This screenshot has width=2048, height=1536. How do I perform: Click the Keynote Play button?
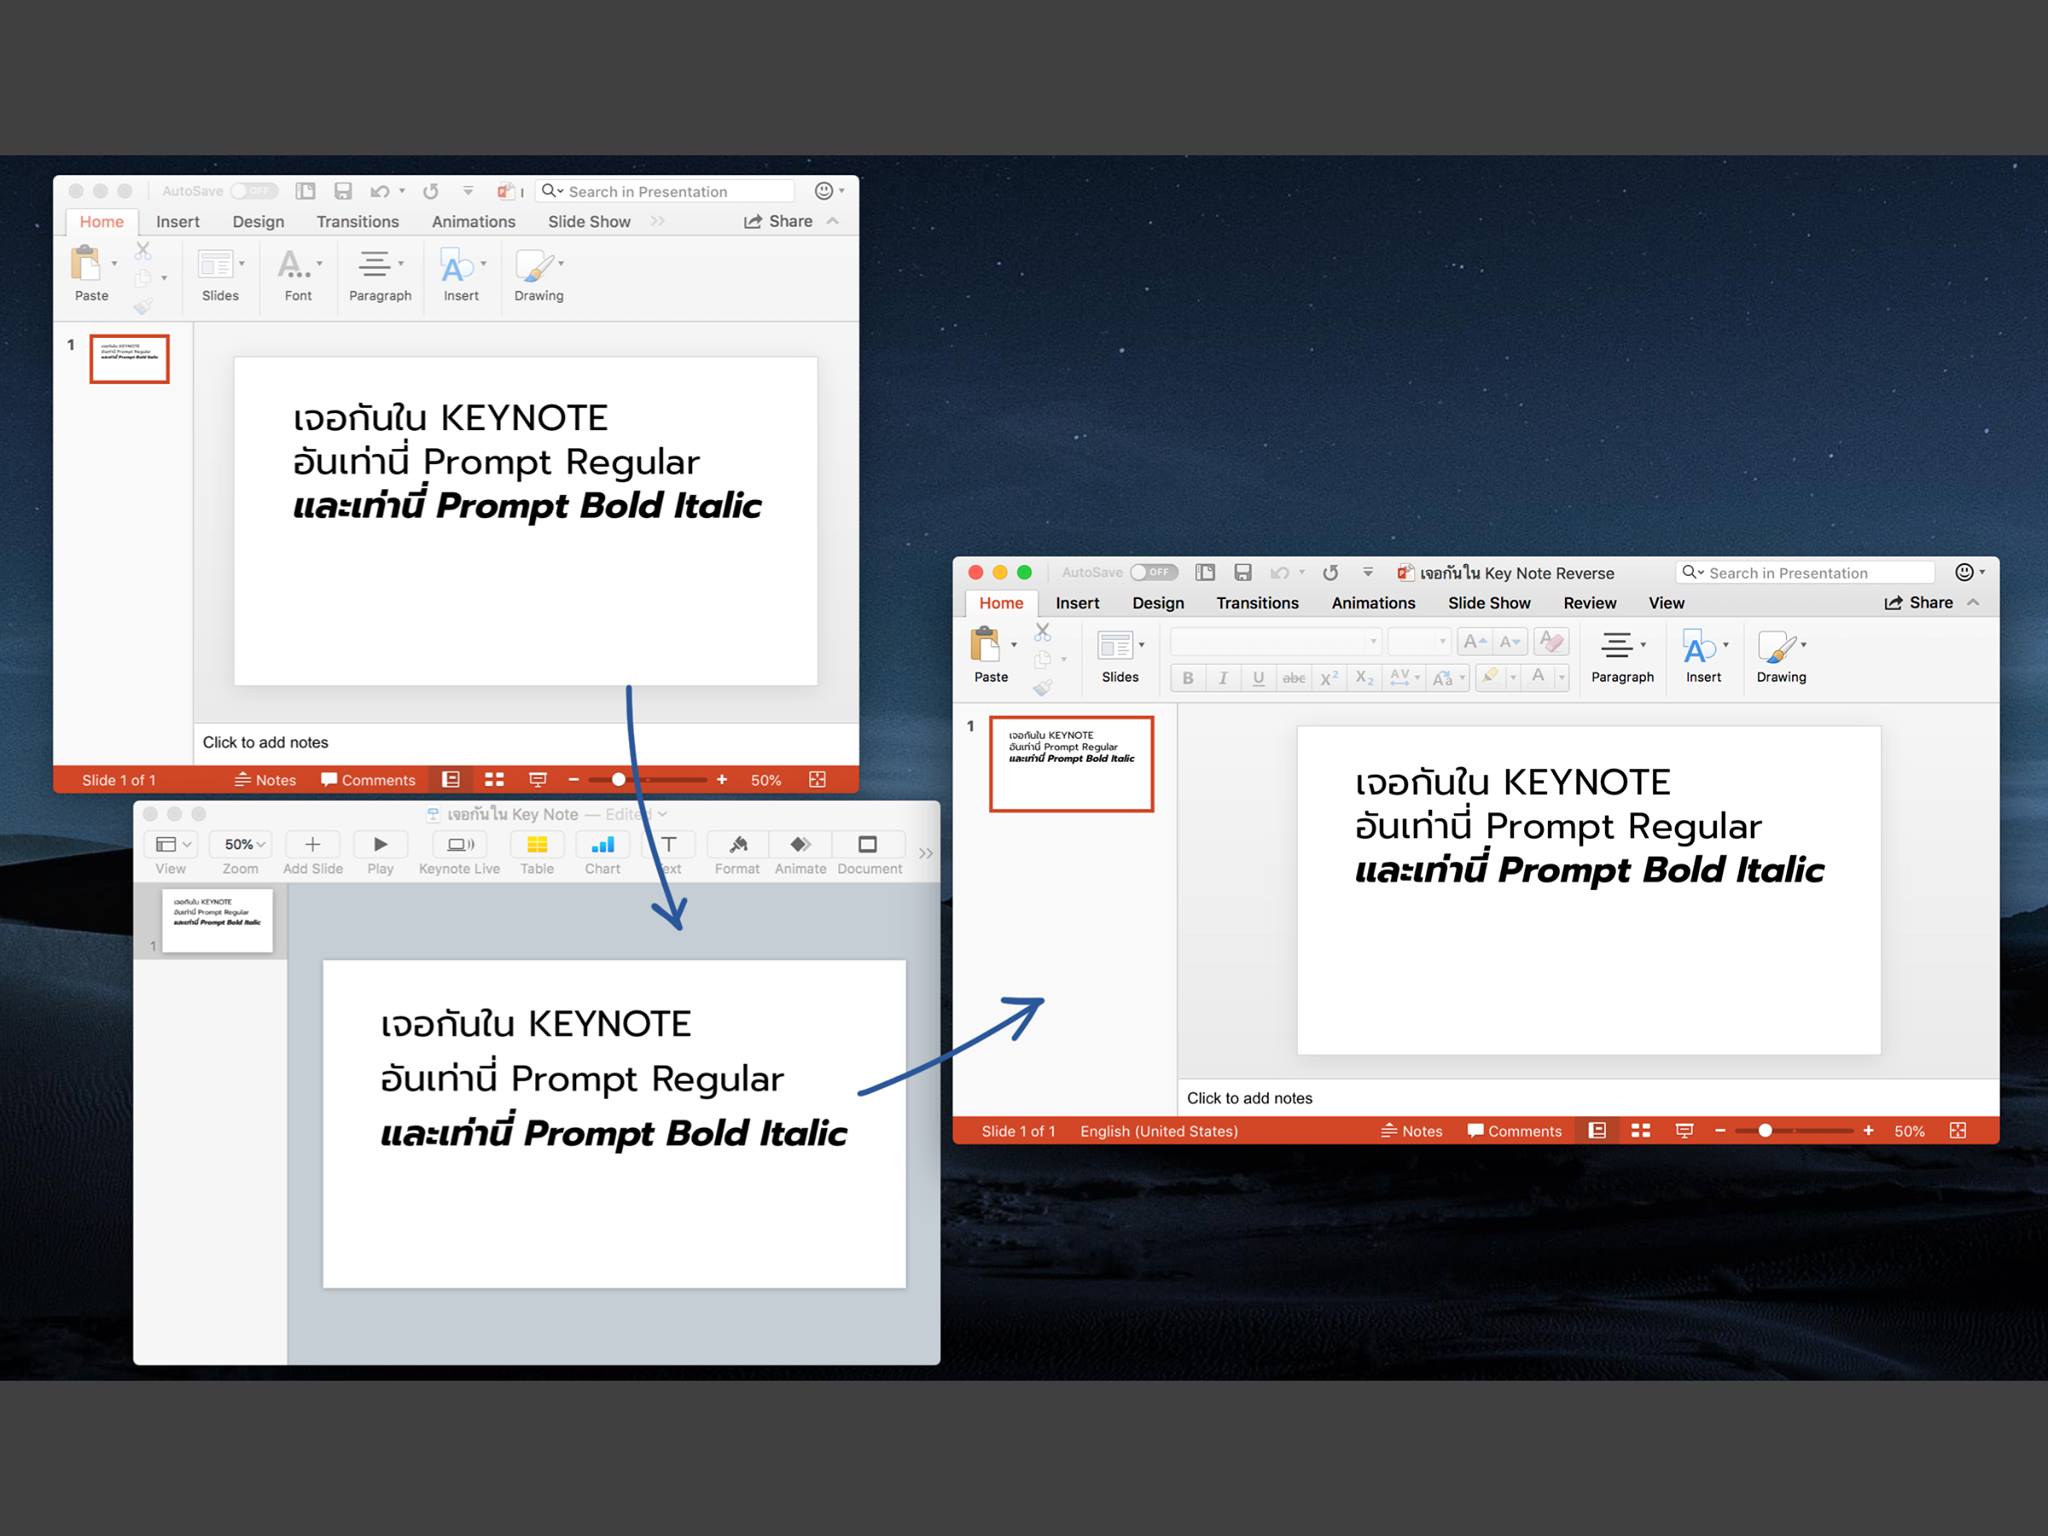[380, 845]
